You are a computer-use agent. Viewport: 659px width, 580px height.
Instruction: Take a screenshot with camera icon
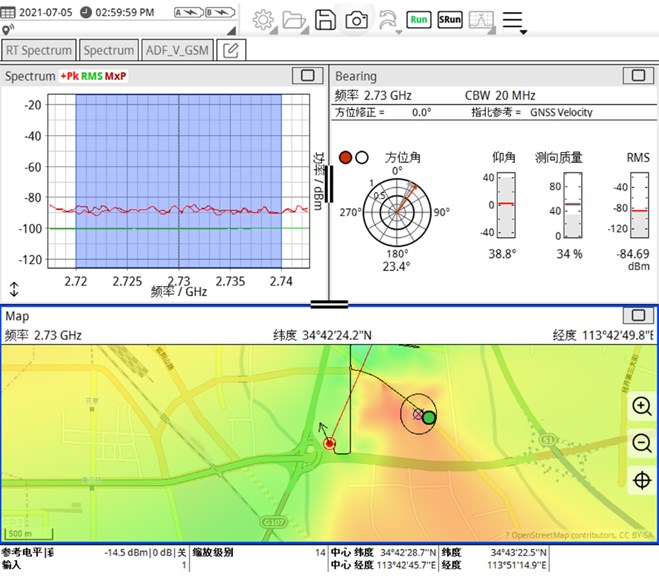(355, 20)
